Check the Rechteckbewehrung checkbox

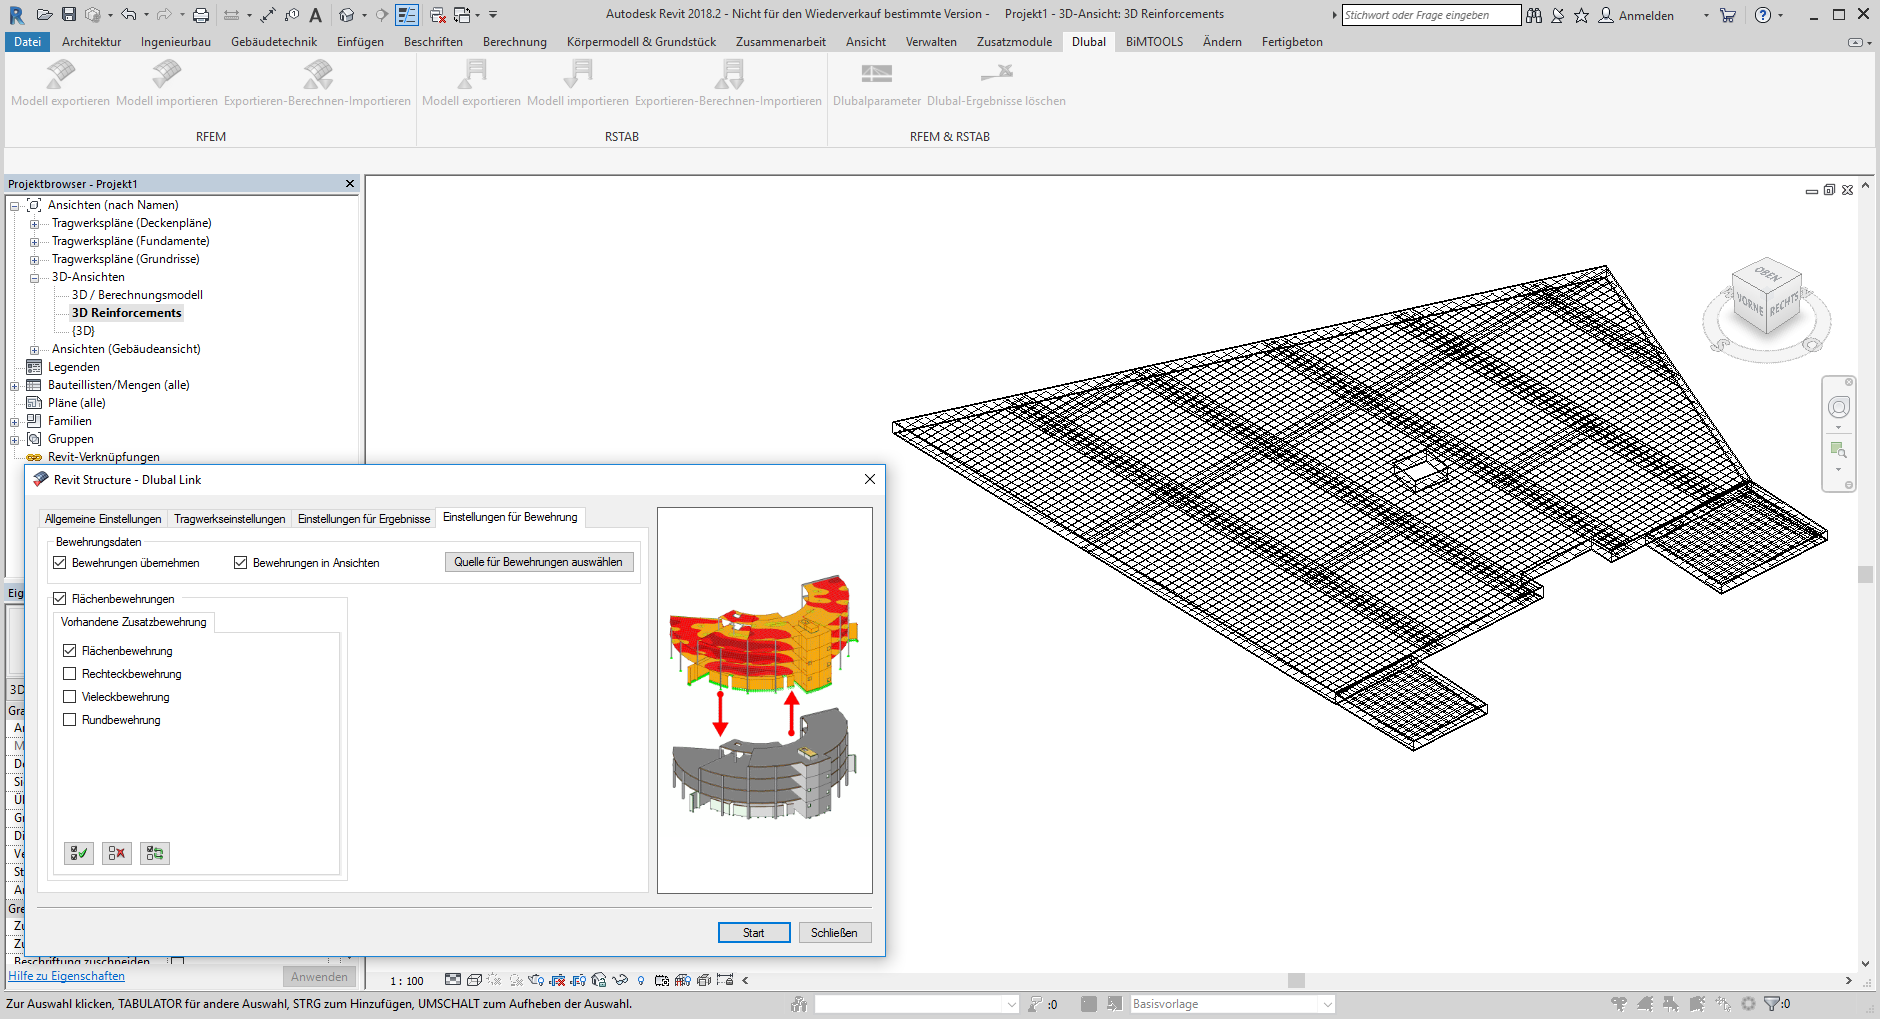(70, 674)
